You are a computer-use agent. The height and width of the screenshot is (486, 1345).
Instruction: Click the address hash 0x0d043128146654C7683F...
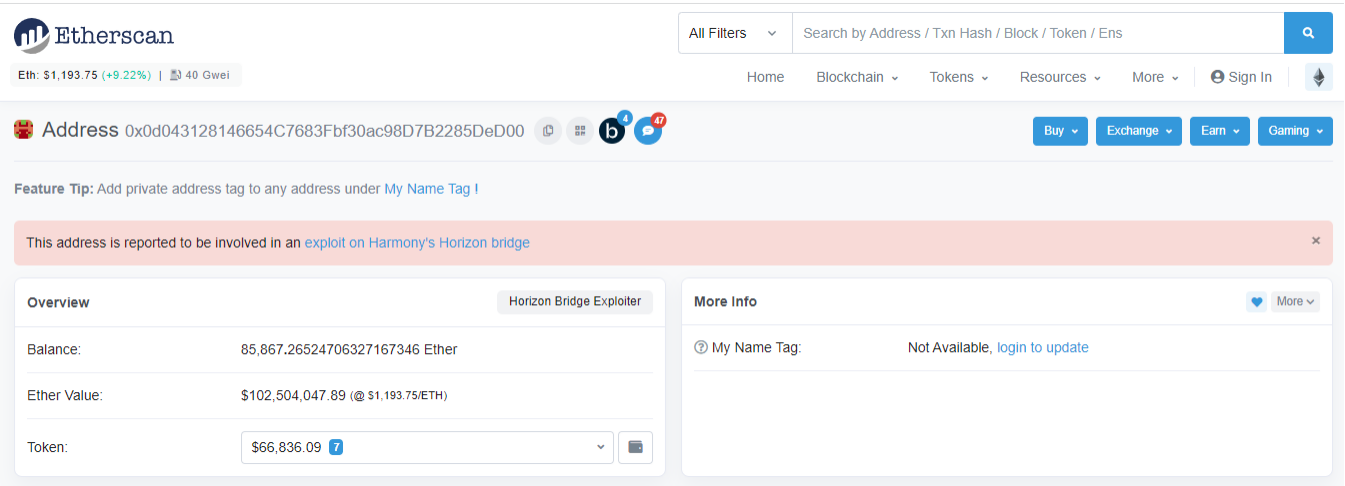(324, 130)
